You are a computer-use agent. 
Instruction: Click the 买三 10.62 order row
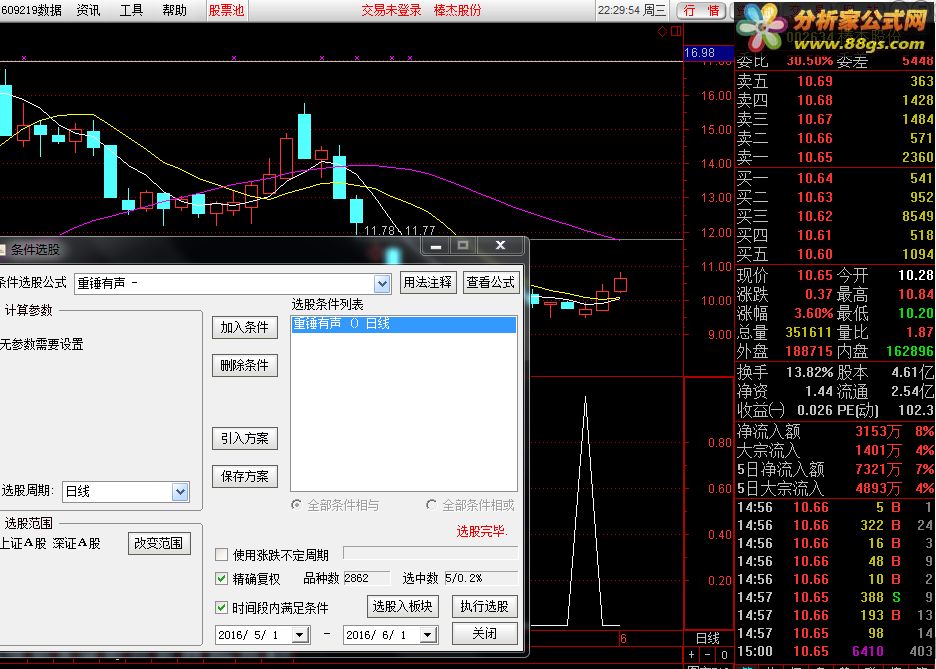pyautogui.click(x=835, y=216)
